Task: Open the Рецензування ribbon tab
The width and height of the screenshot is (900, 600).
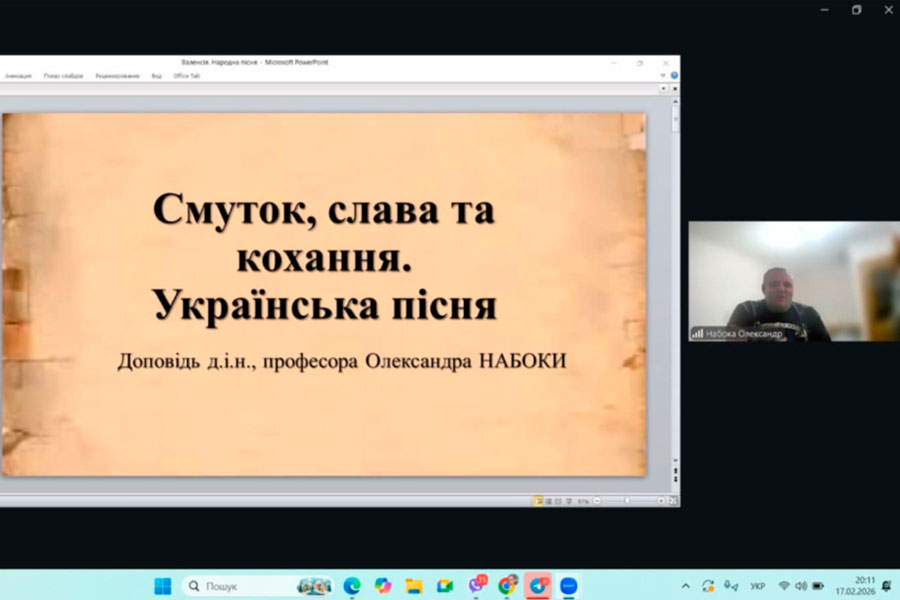Action: pyautogui.click(x=116, y=75)
